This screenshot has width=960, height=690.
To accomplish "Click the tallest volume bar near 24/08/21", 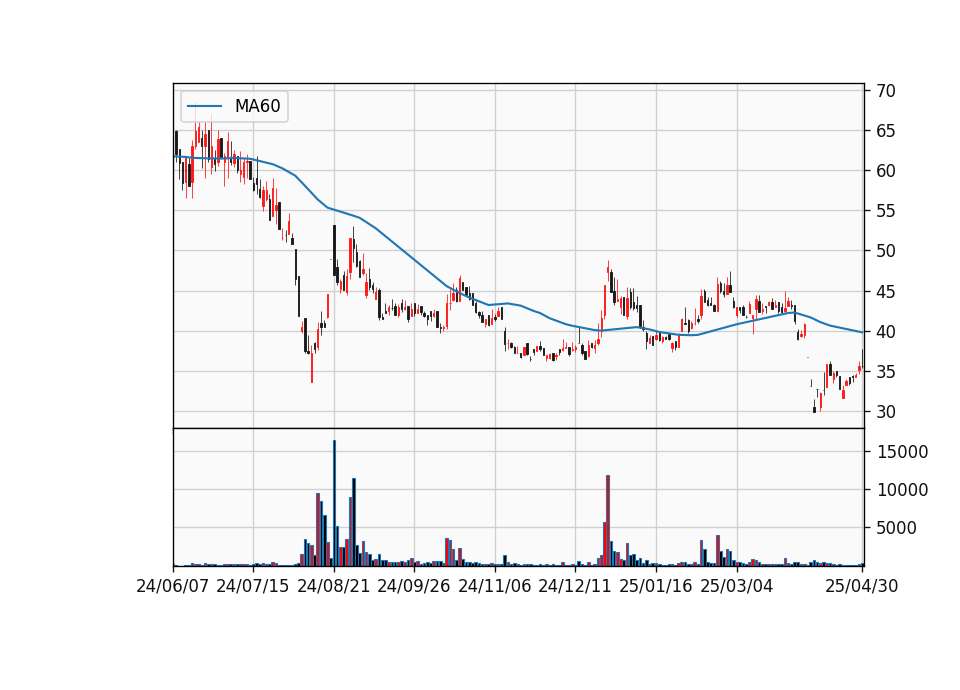I will (334, 503).
